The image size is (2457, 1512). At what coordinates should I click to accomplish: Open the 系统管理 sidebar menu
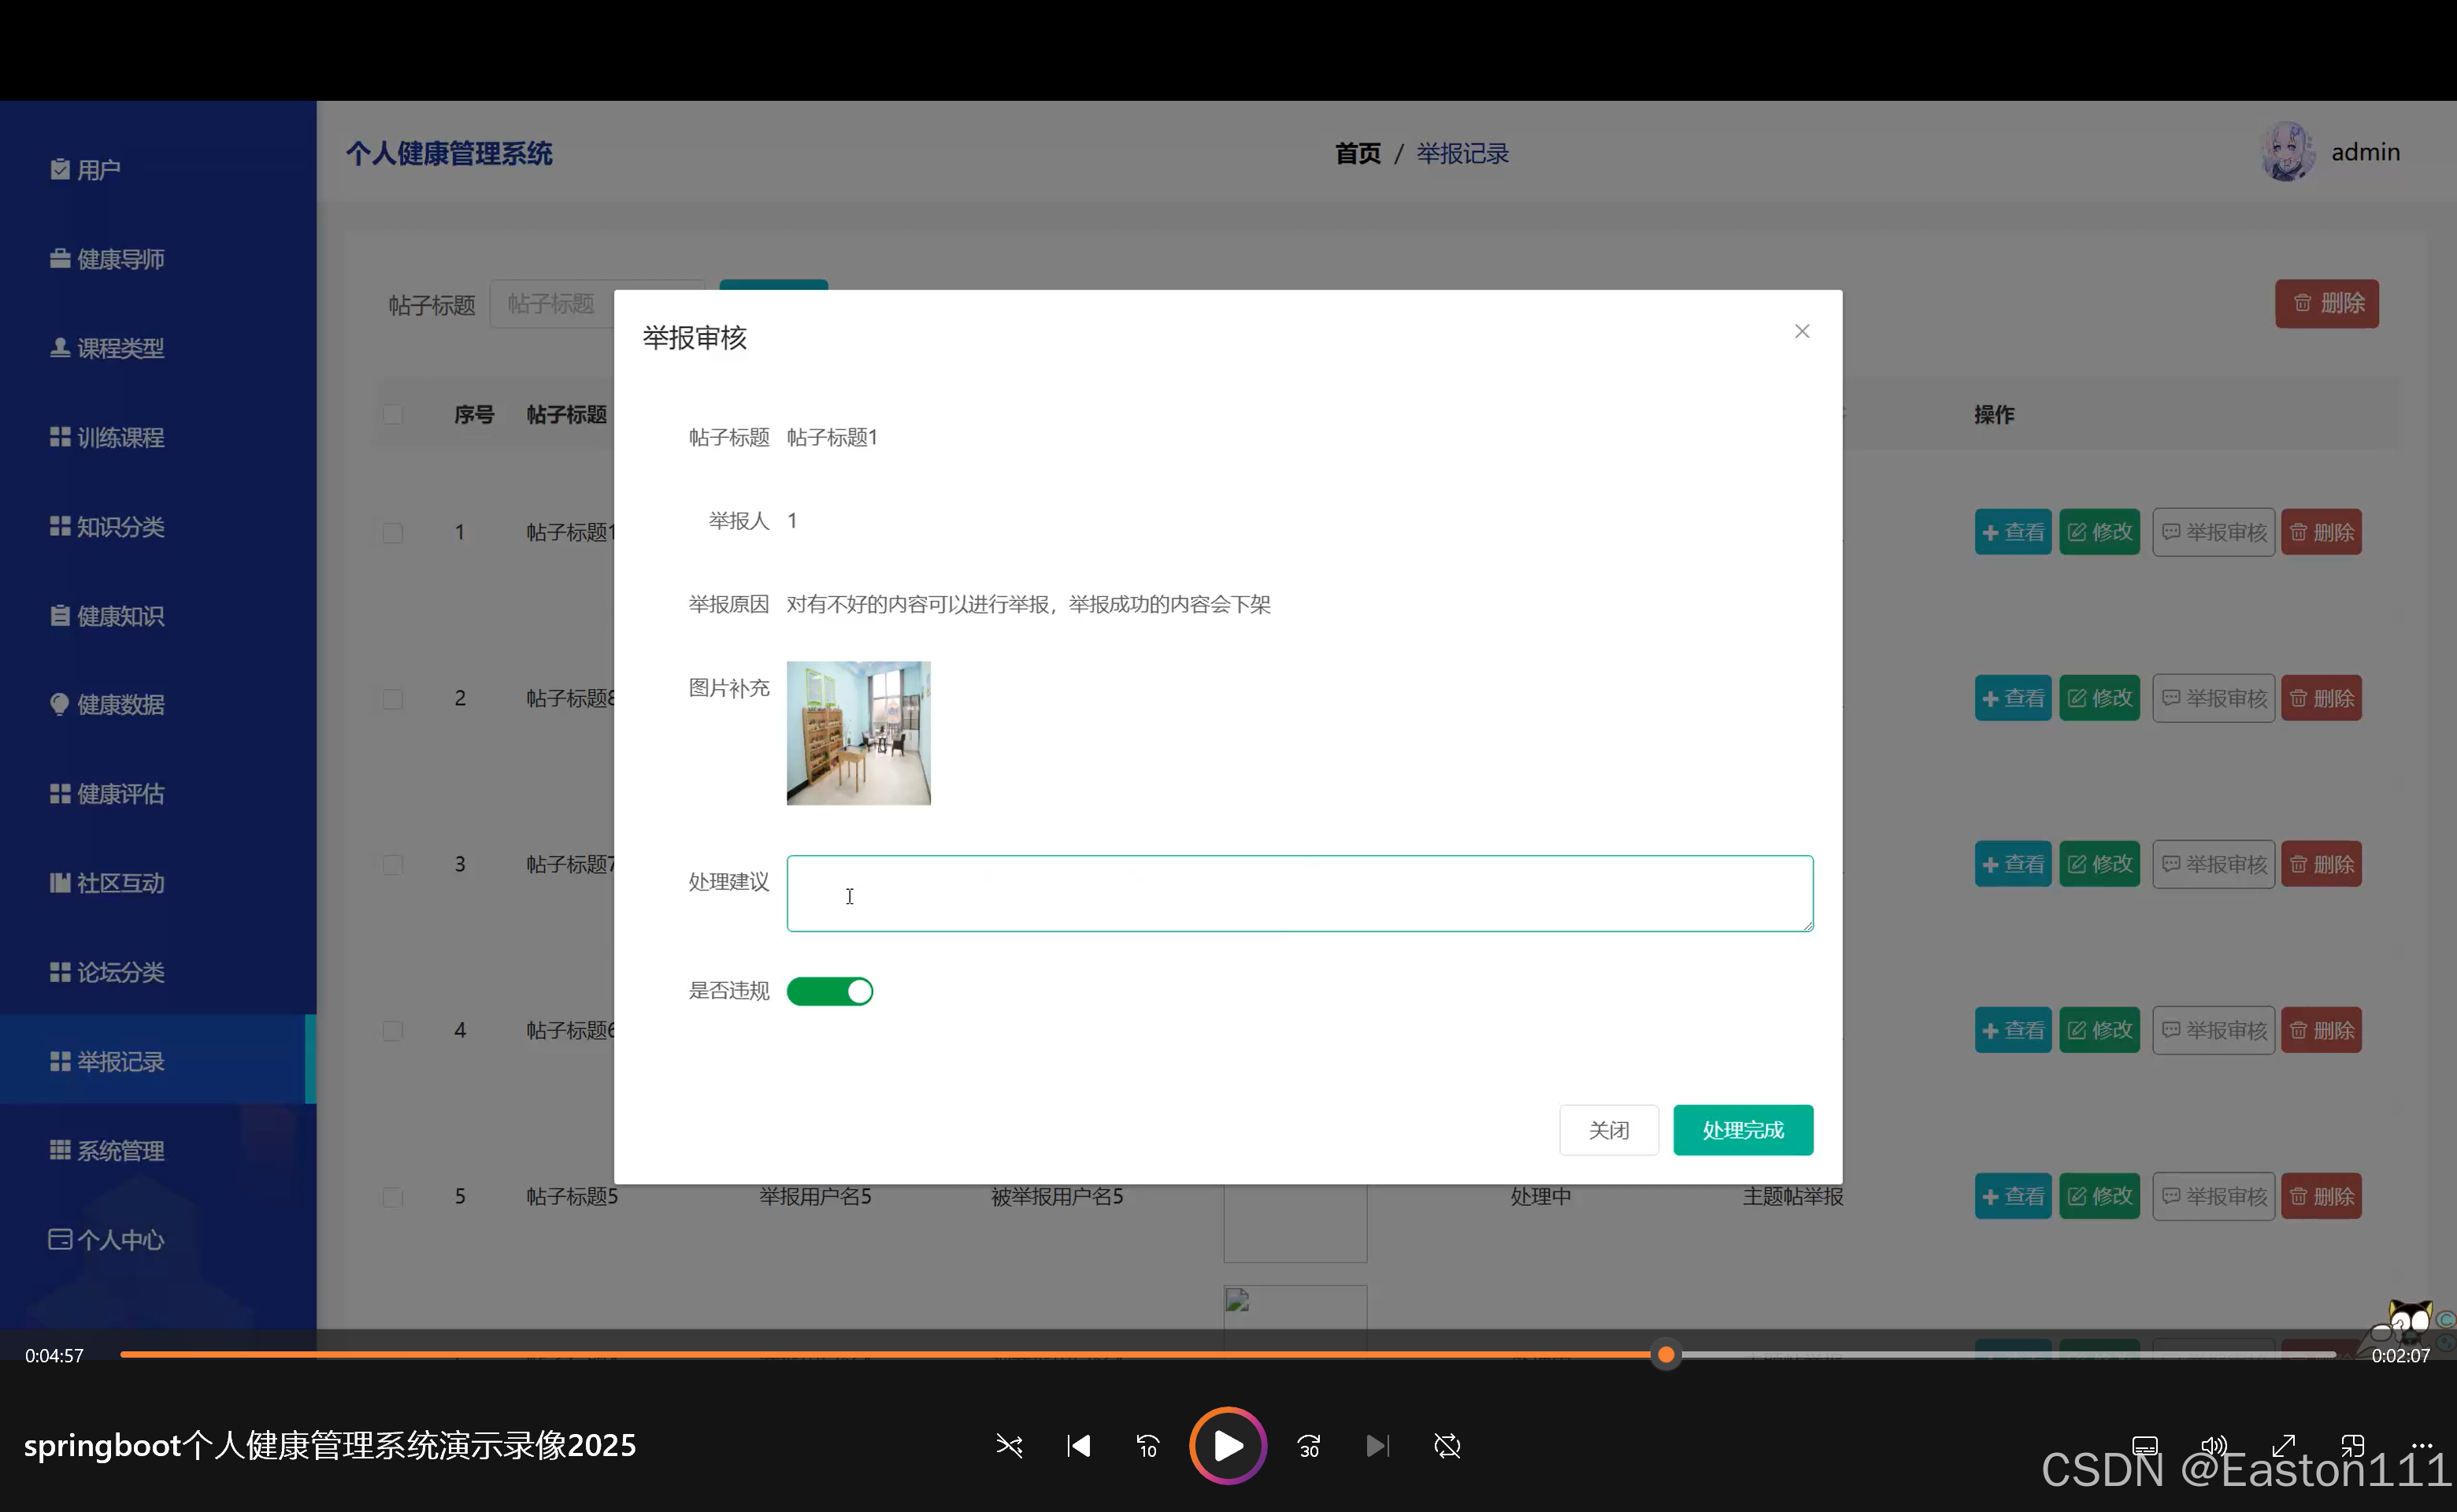(120, 1151)
